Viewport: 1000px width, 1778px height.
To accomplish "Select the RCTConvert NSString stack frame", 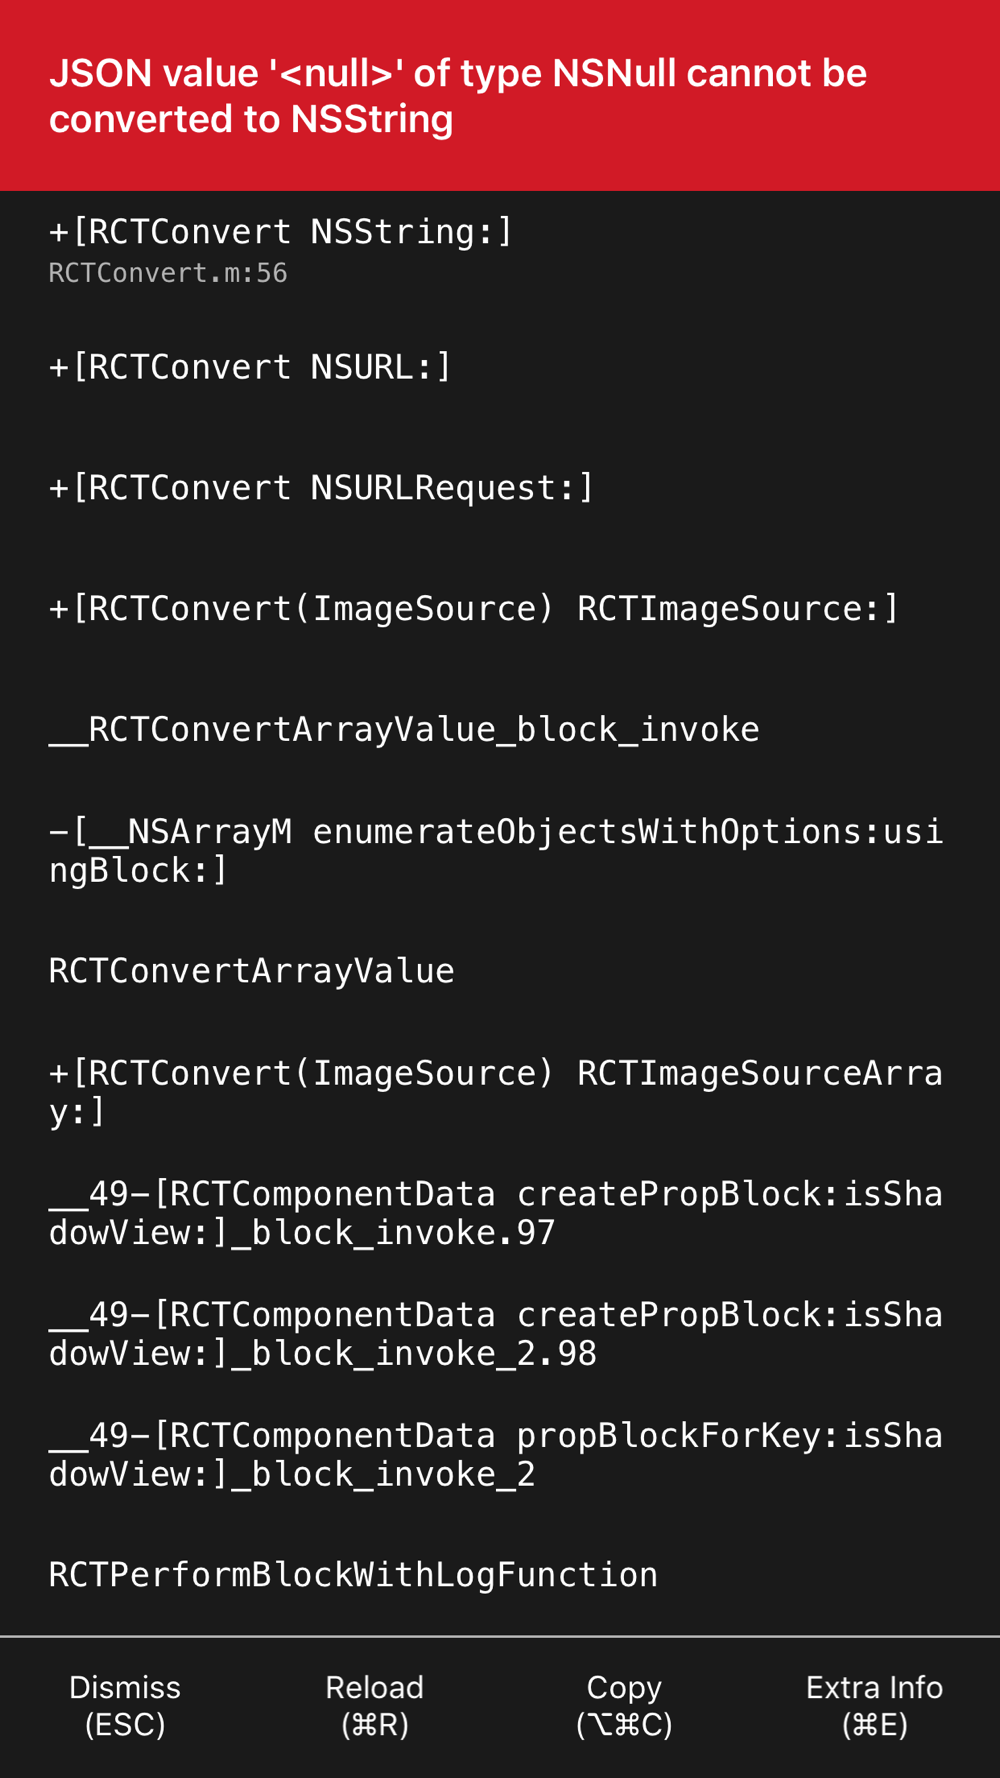I will [x=500, y=250].
